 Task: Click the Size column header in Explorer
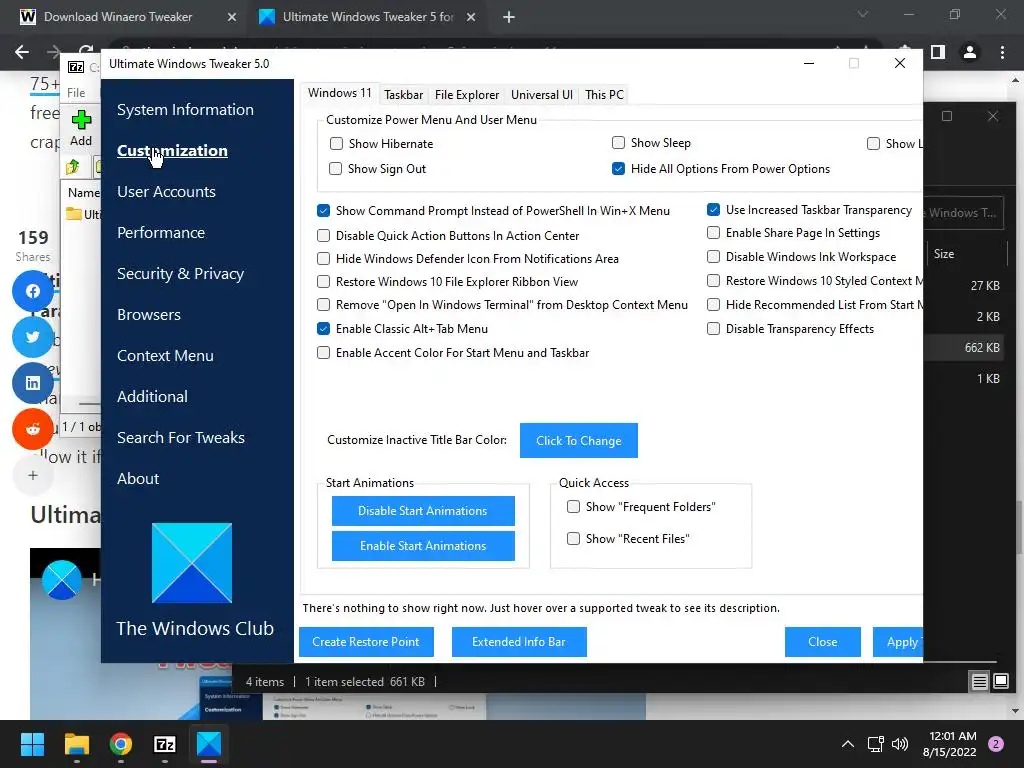[x=944, y=254]
